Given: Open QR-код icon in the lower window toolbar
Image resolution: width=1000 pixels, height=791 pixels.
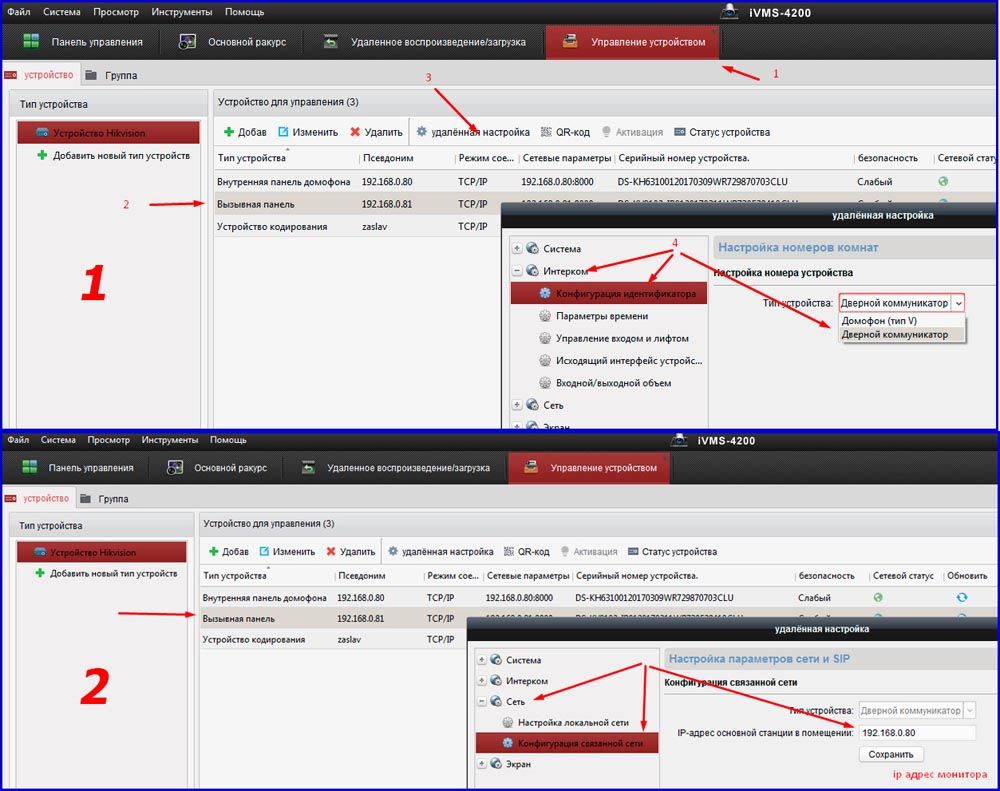Looking at the screenshot, I should click(509, 552).
